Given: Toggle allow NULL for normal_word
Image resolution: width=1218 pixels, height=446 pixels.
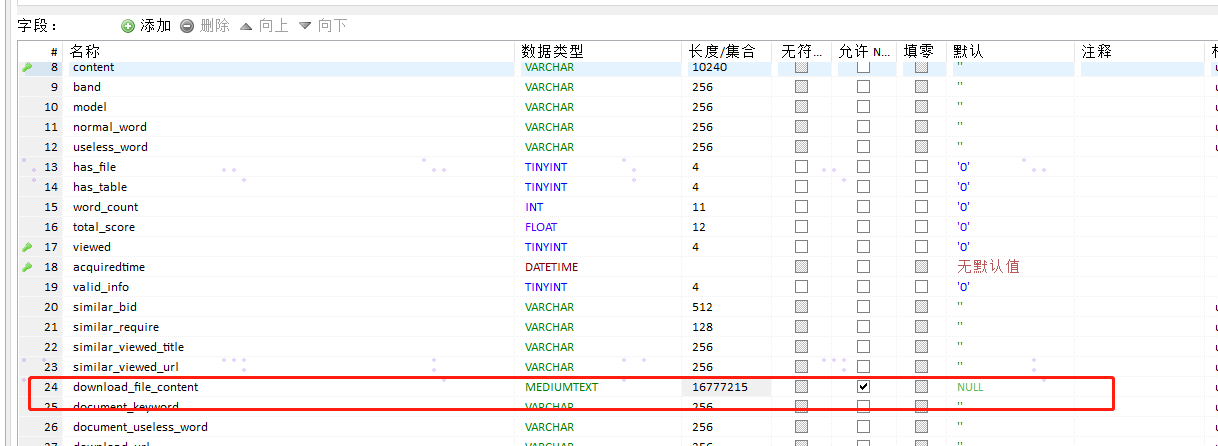Looking at the screenshot, I should click(863, 127).
